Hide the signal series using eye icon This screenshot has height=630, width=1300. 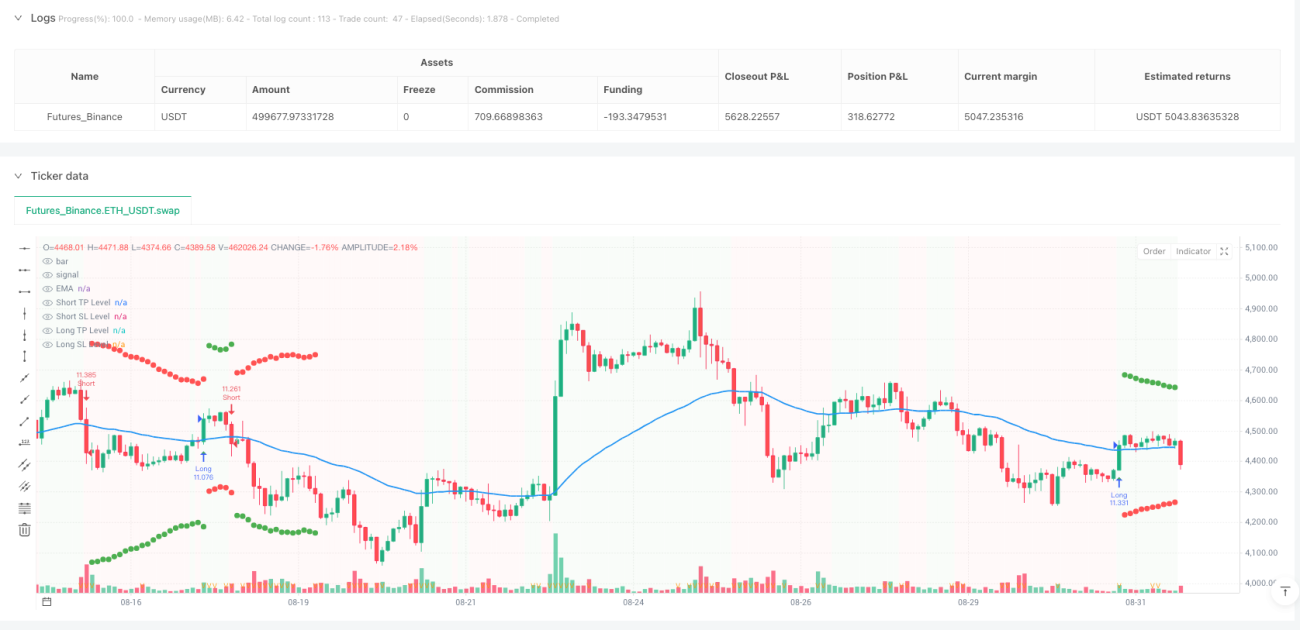point(47,274)
